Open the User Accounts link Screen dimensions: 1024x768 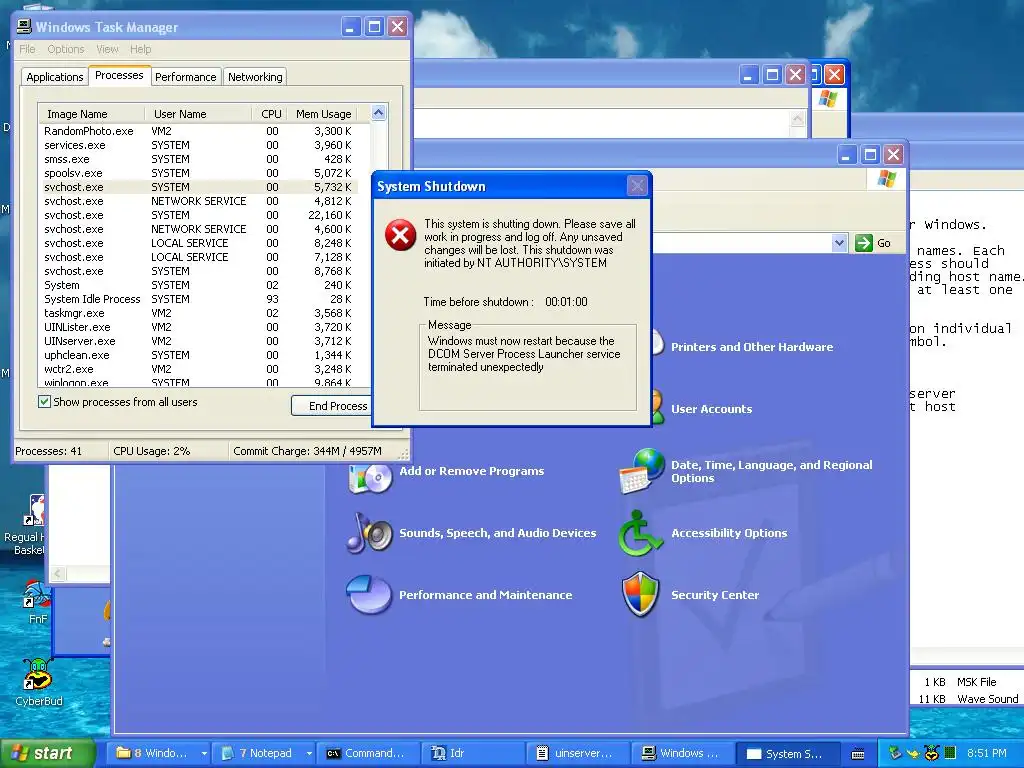pyautogui.click(x=711, y=409)
